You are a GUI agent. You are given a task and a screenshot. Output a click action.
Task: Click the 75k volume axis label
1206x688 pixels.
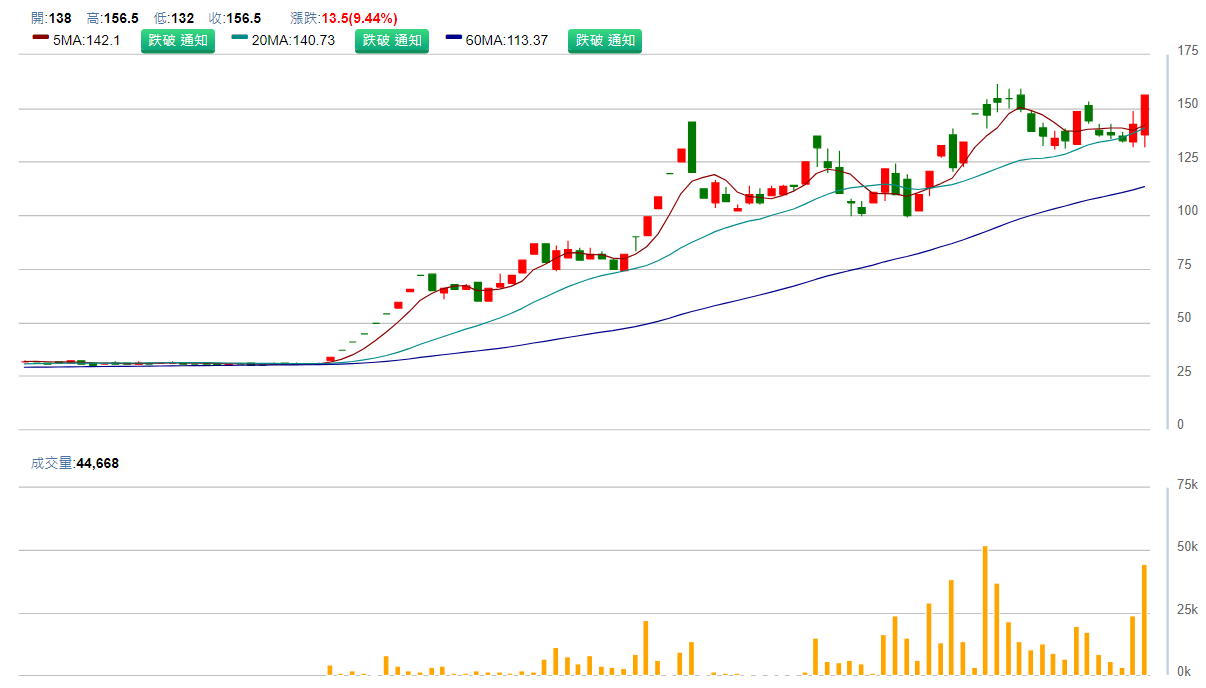click(1188, 485)
